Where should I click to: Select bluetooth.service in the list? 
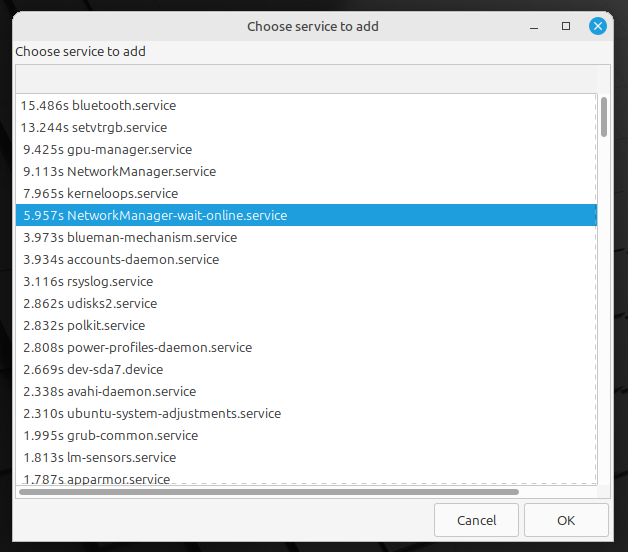pos(306,105)
